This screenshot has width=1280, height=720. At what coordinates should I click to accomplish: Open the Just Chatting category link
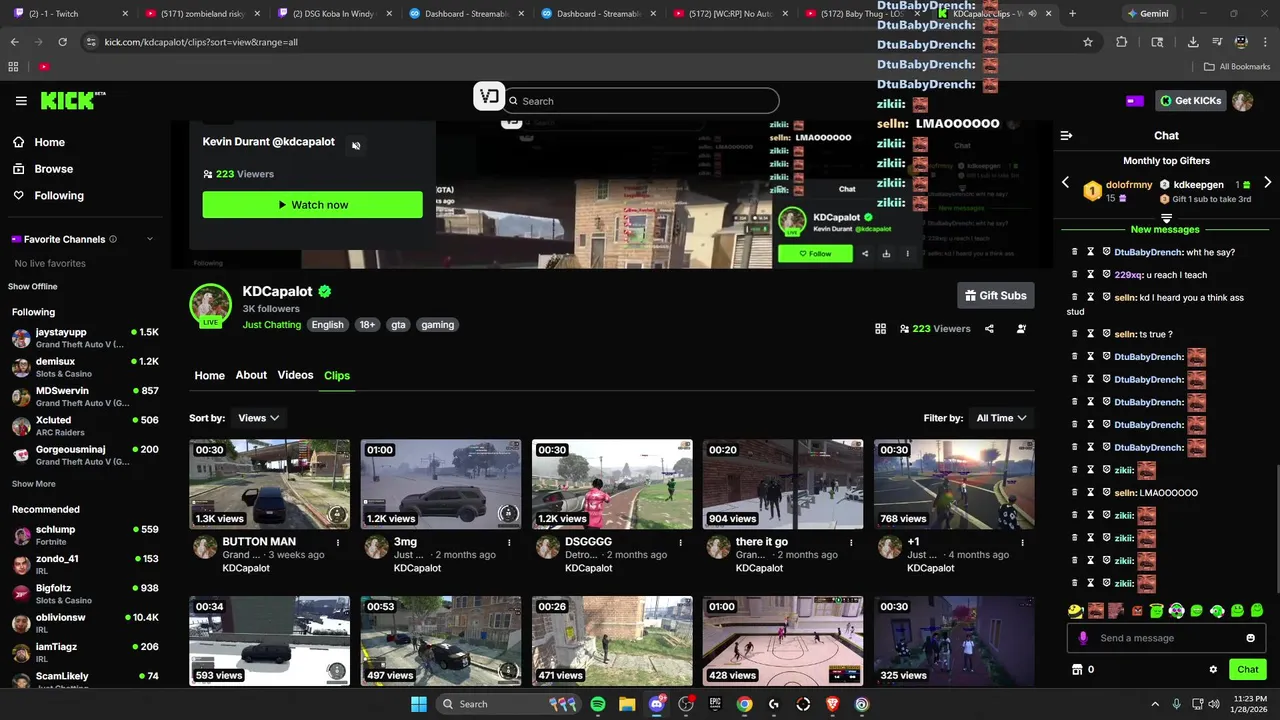pyautogui.click(x=272, y=325)
